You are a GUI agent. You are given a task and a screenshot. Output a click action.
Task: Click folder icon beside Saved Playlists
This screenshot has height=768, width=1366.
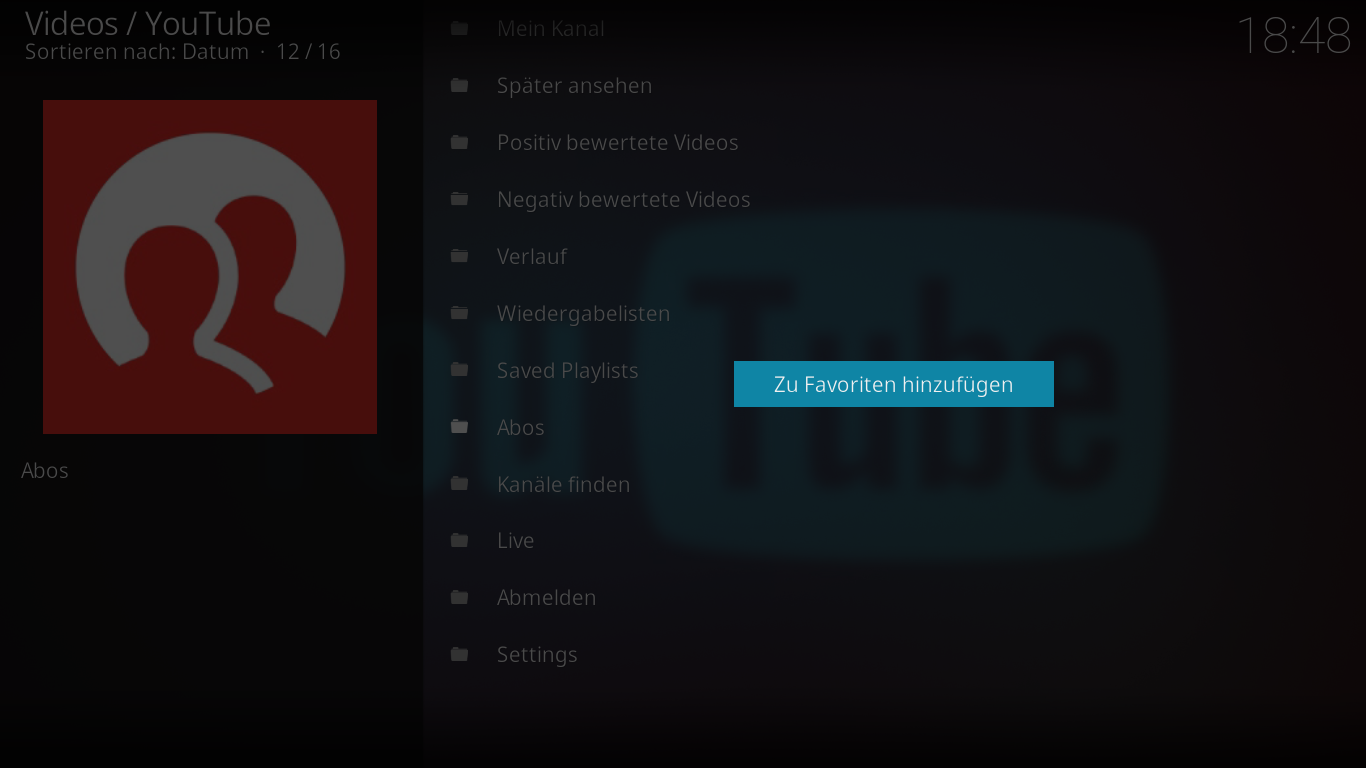point(460,370)
